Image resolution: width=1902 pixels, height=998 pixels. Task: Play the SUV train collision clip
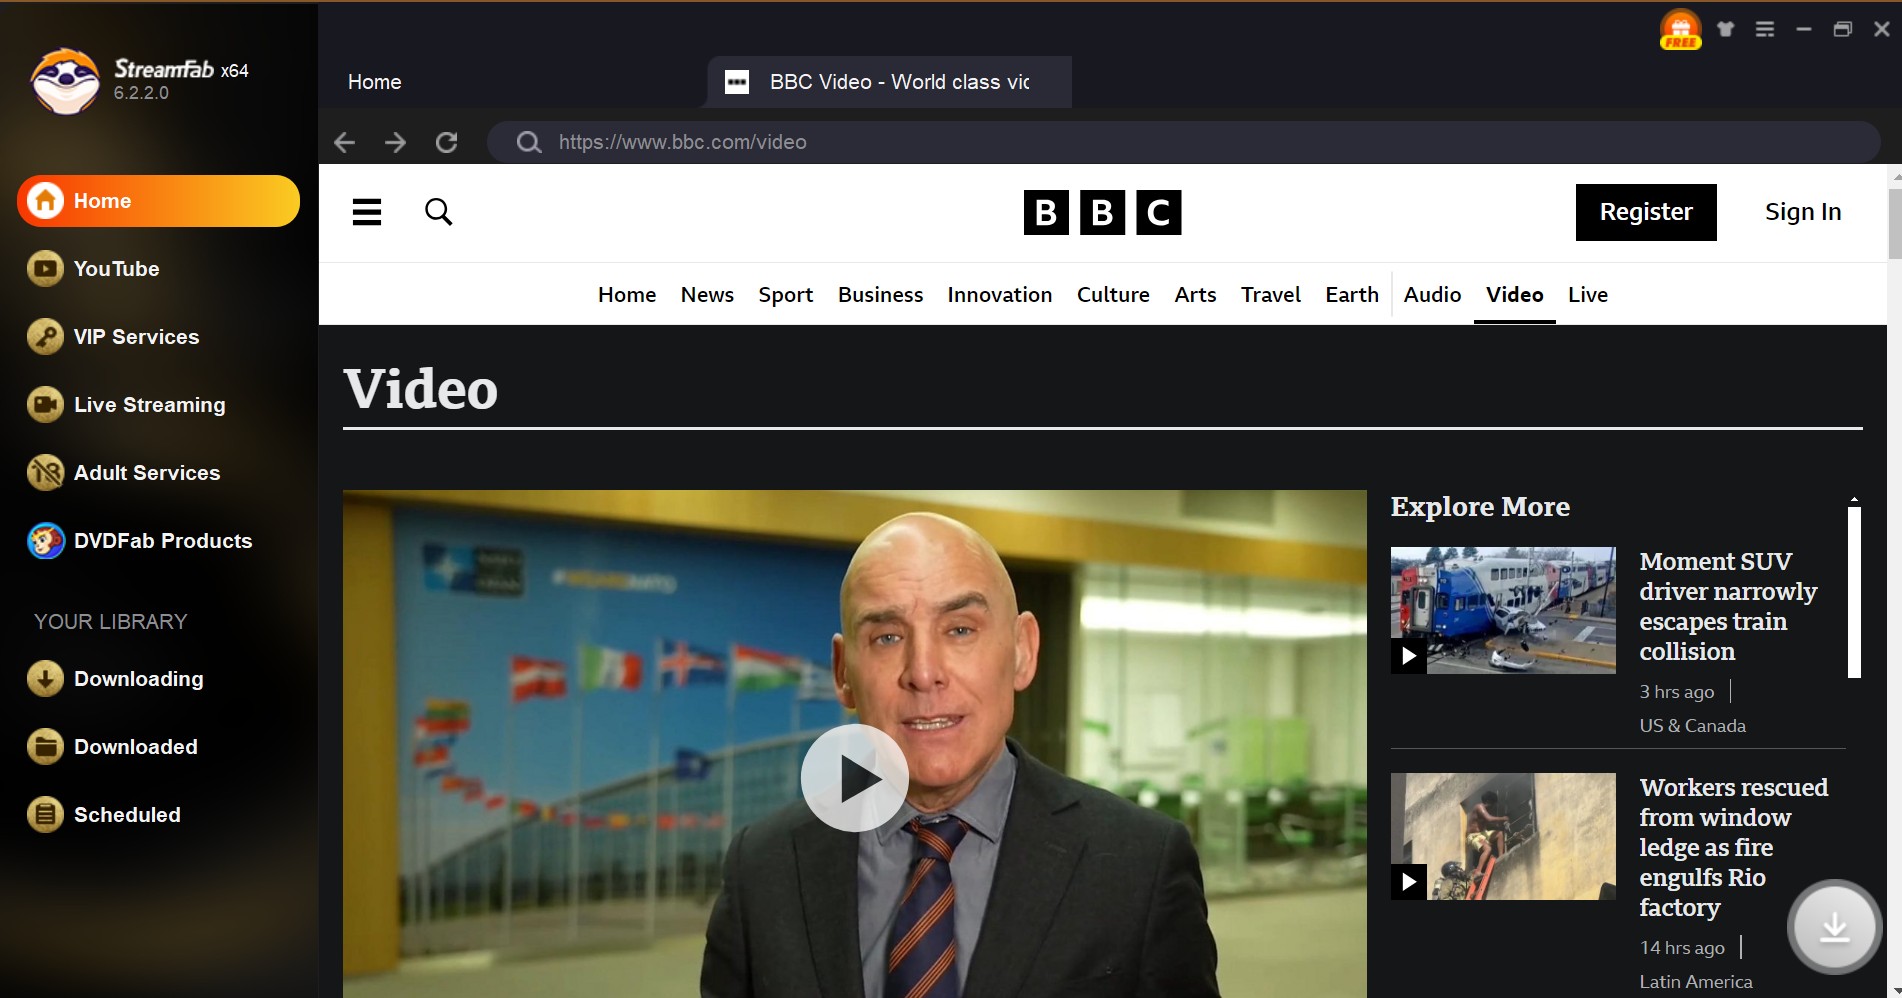(1409, 656)
